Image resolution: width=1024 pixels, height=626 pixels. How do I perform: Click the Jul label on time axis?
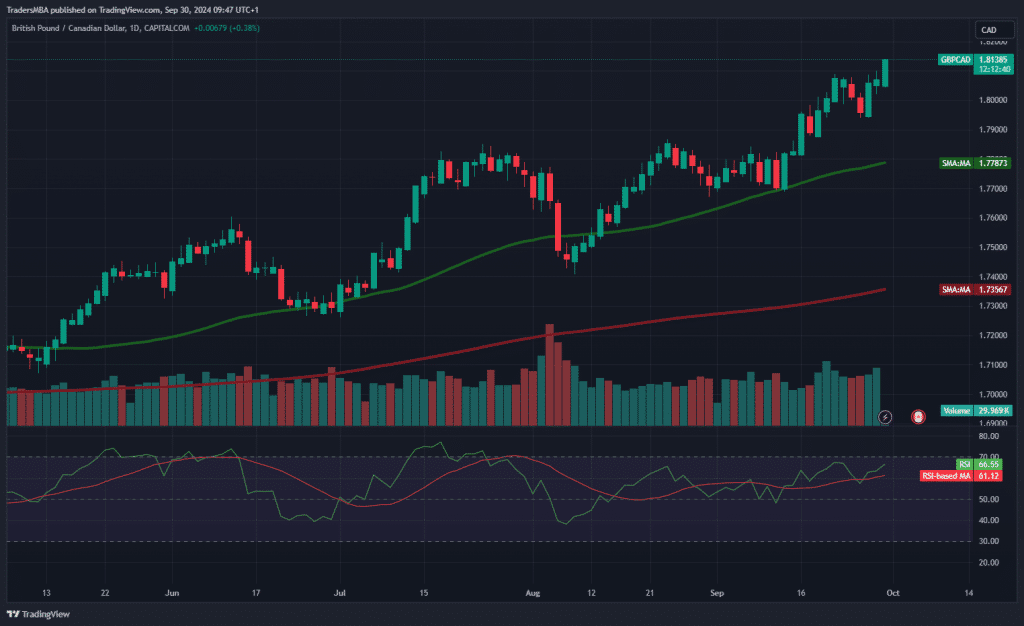[x=342, y=593]
